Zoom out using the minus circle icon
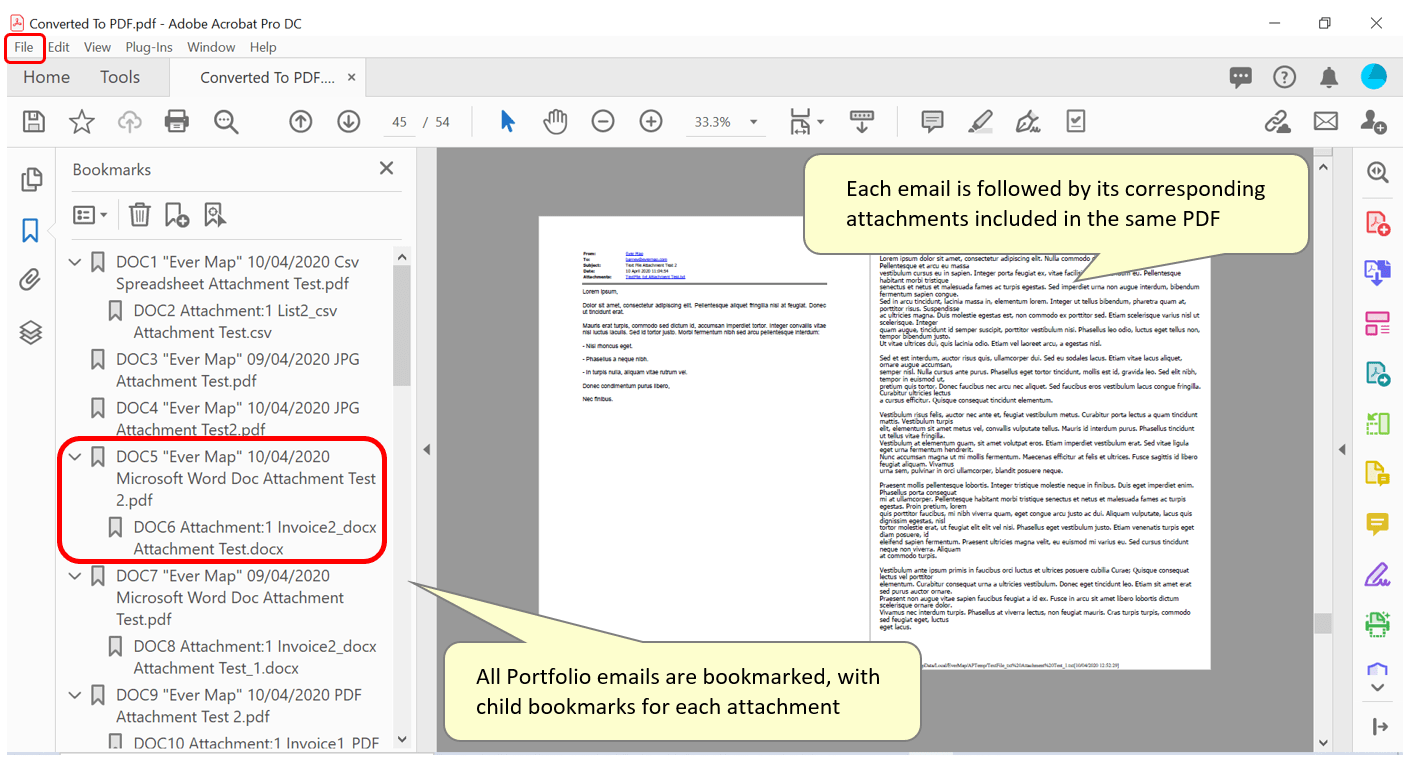The width and height of the screenshot is (1404, 760). click(x=603, y=122)
